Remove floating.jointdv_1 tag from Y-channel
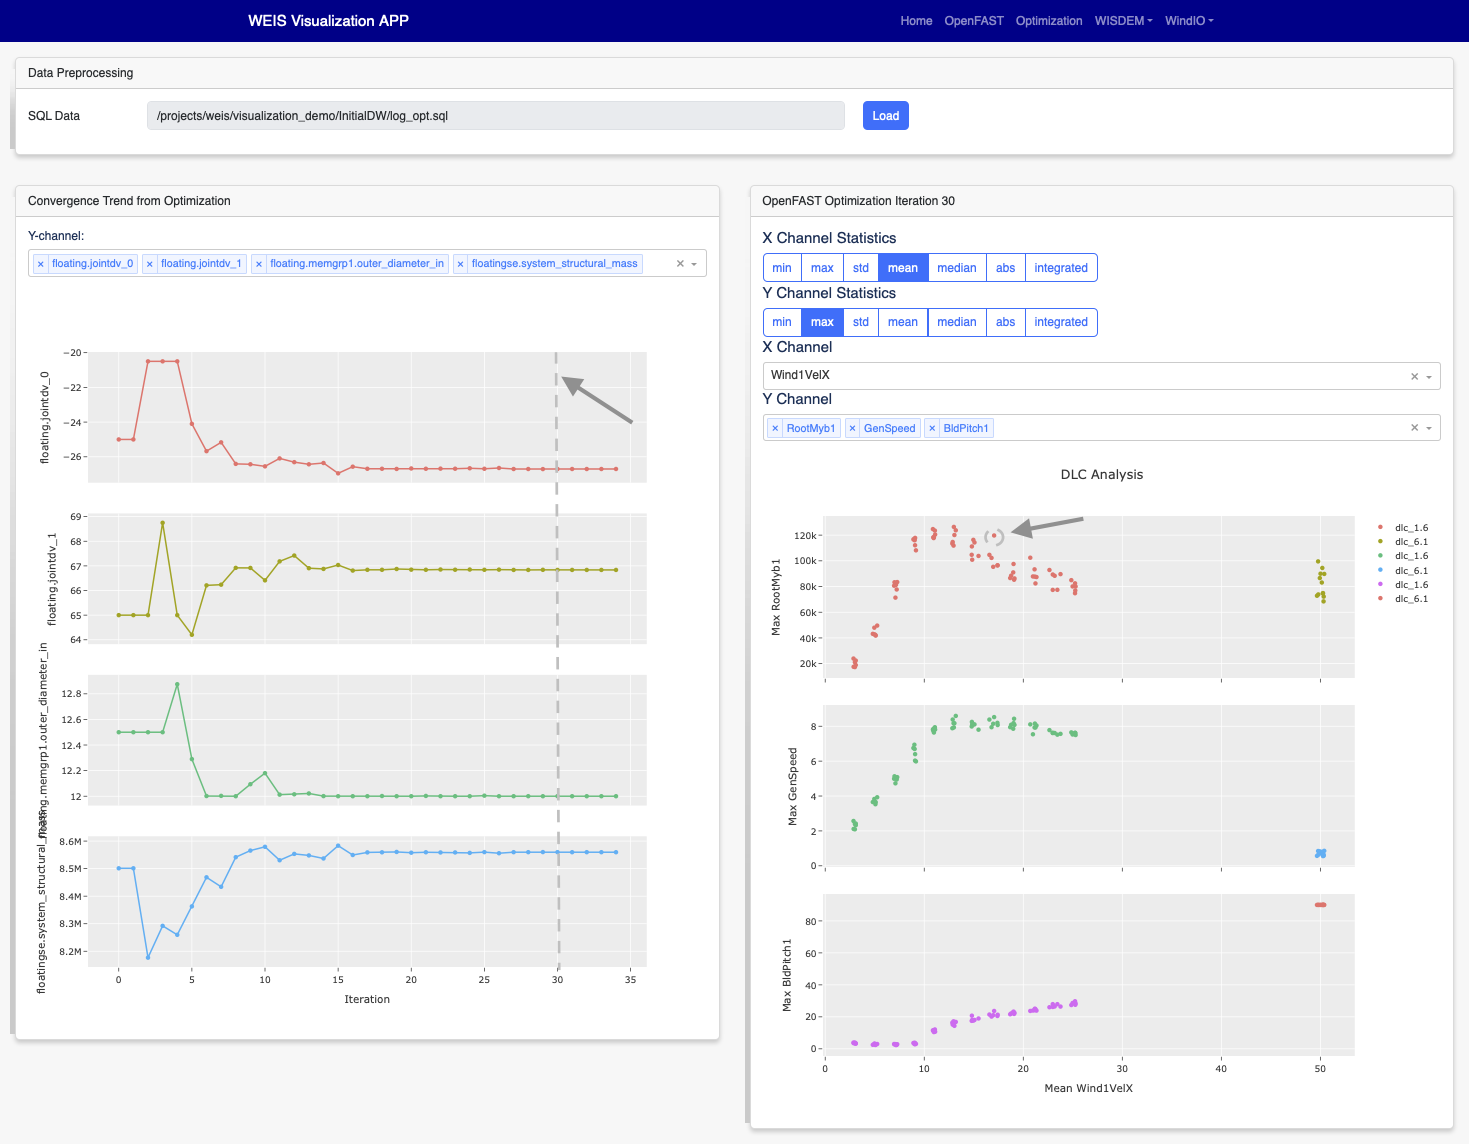 [150, 264]
